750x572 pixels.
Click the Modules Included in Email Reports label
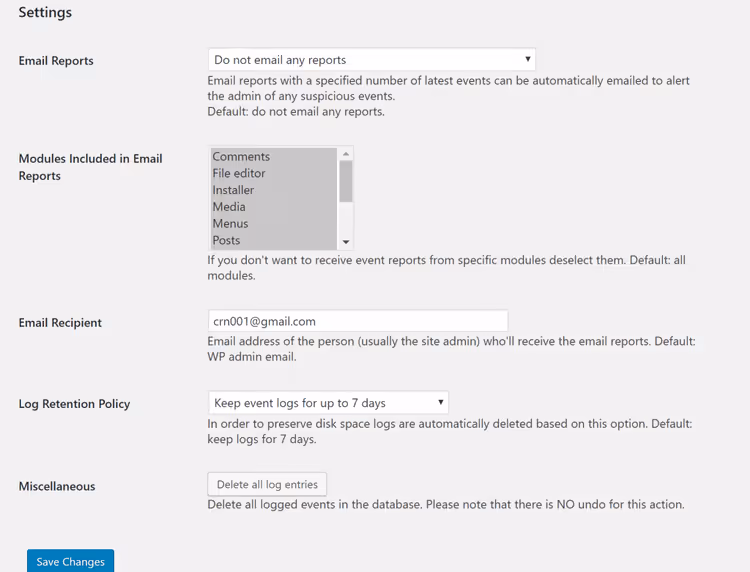click(x=90, y=167)
